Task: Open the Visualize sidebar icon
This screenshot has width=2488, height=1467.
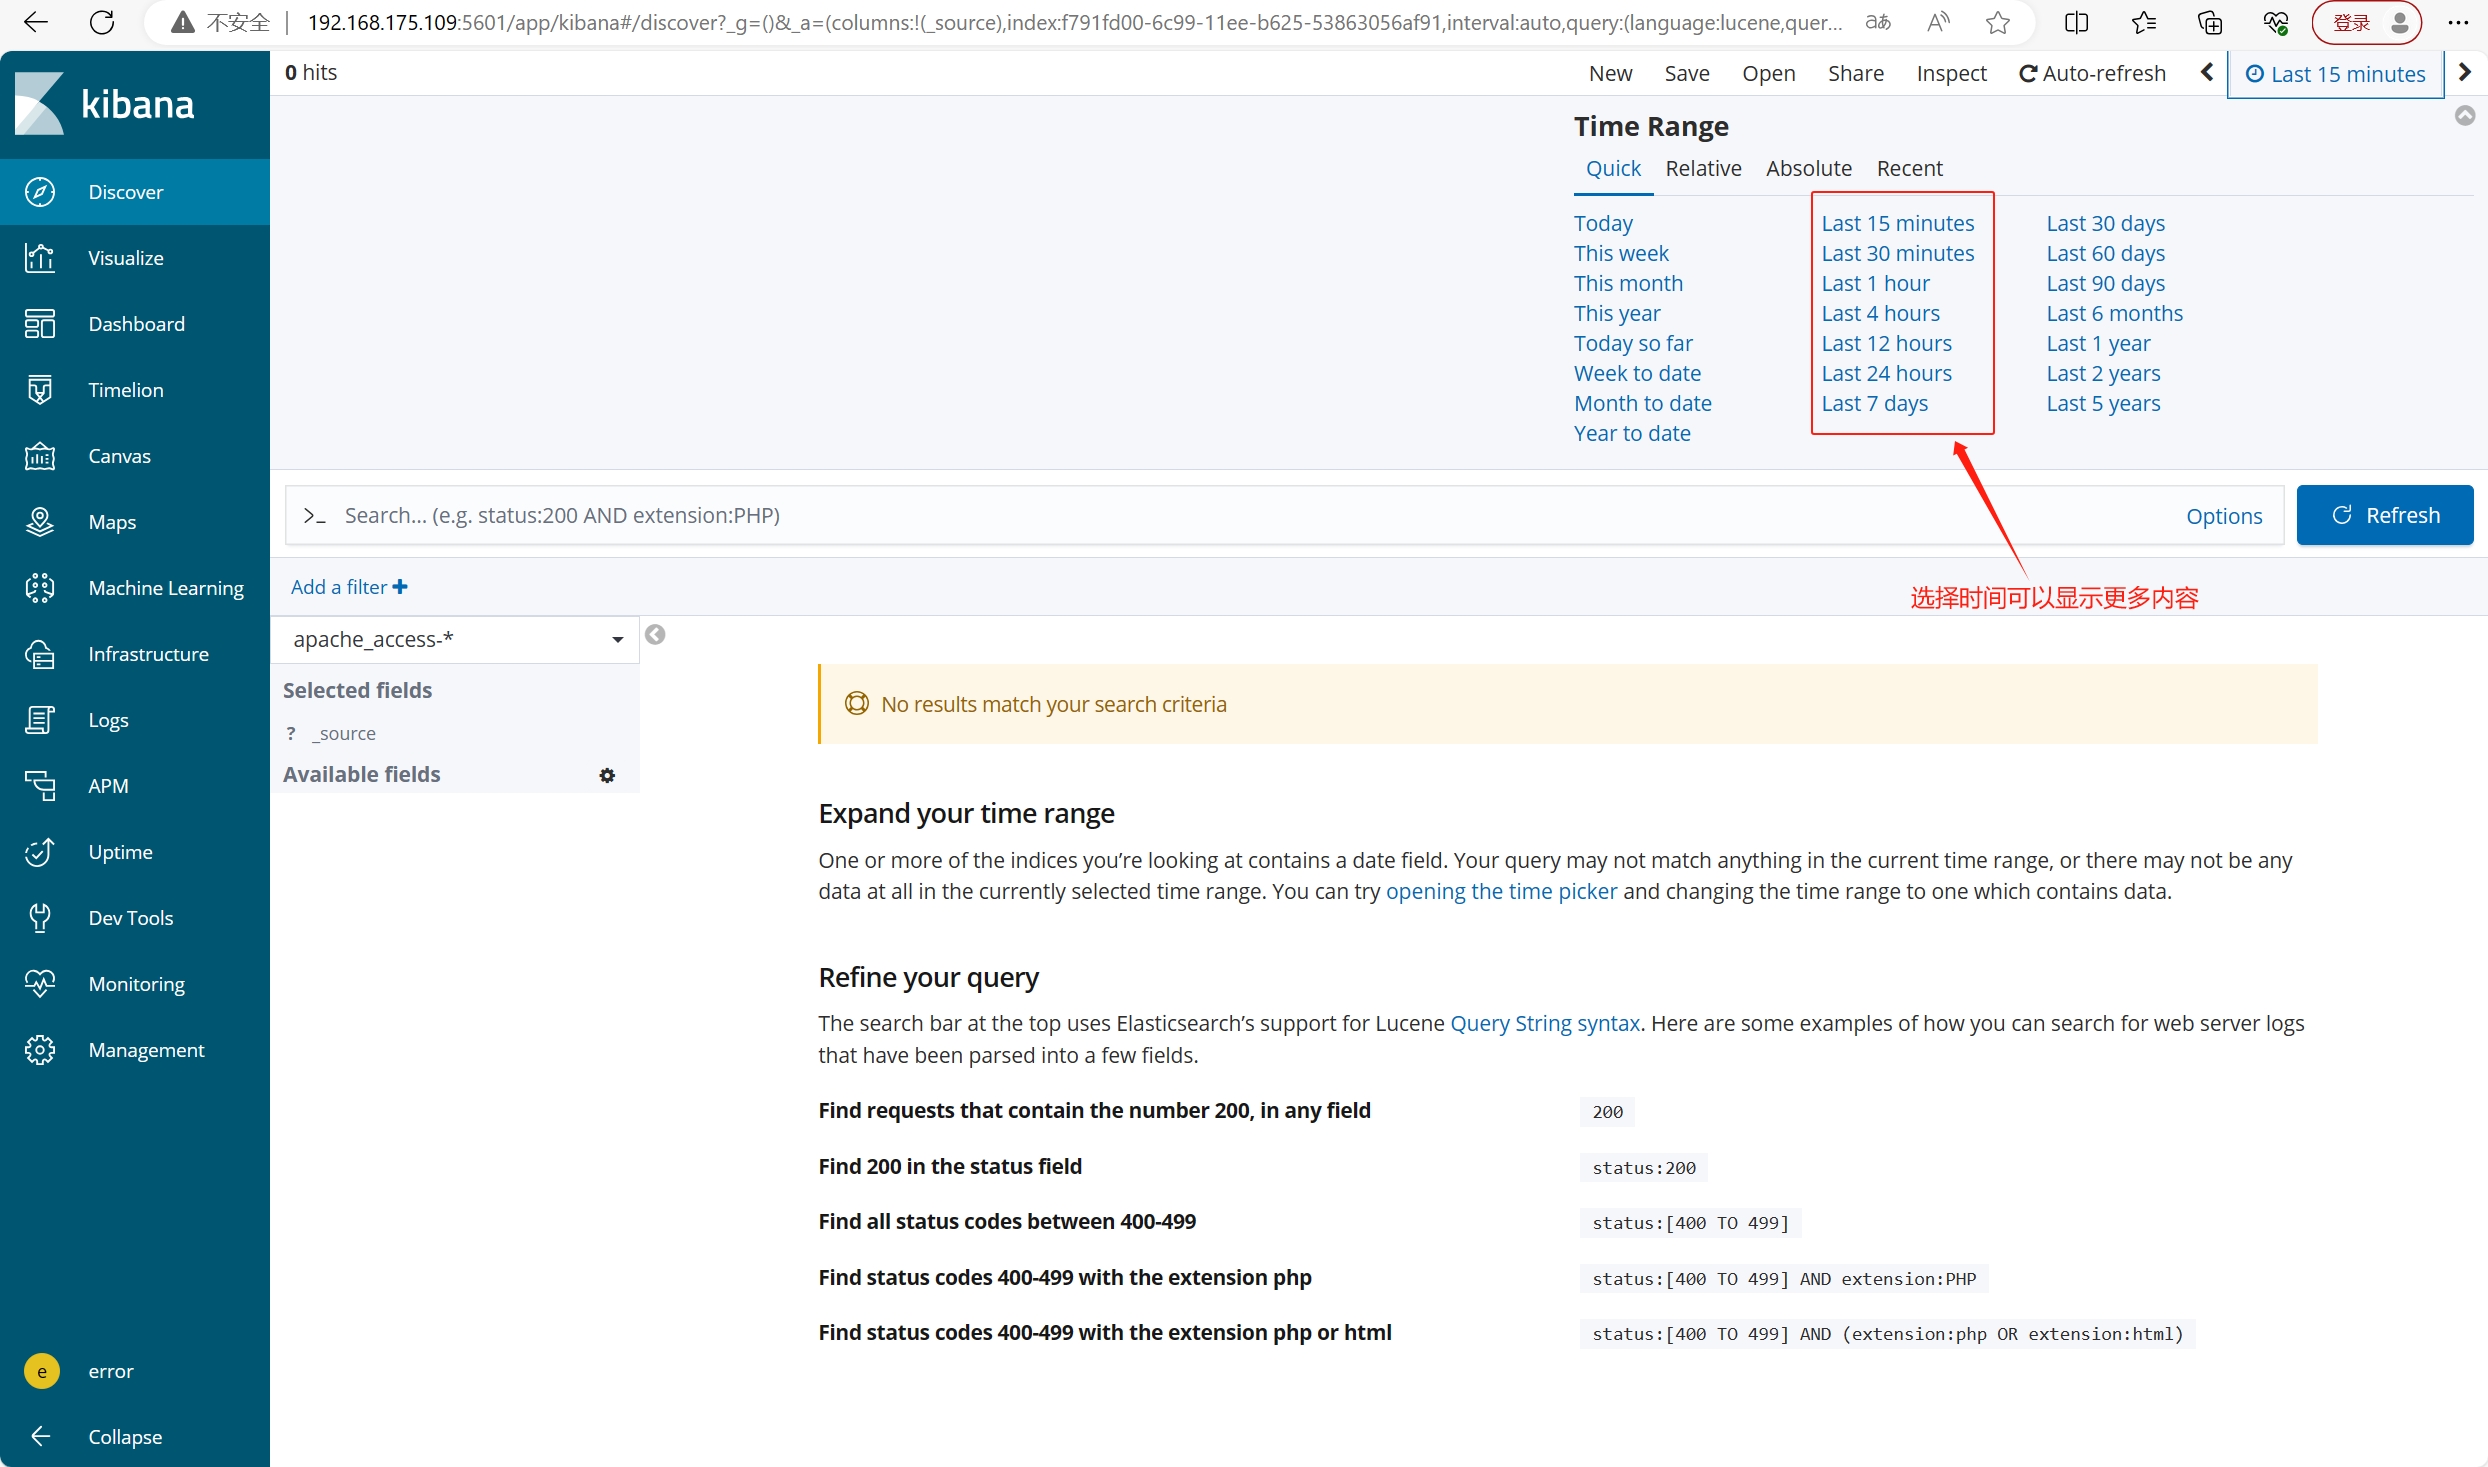Action: tap(40, 258)
